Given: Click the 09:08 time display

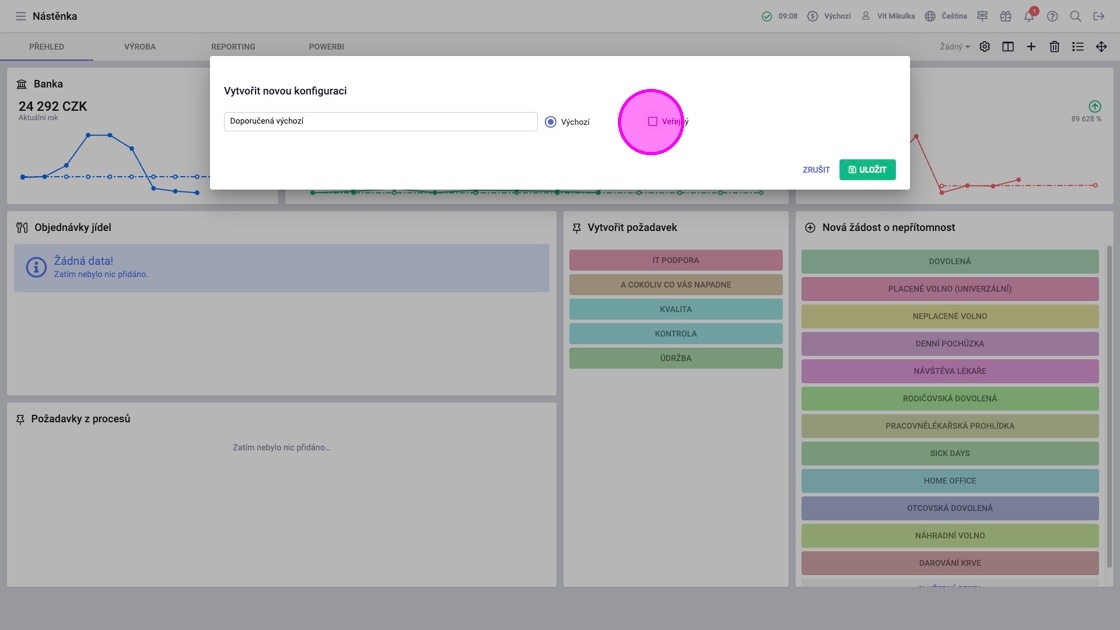Looking at the screenshot, I should pos(788,16).
